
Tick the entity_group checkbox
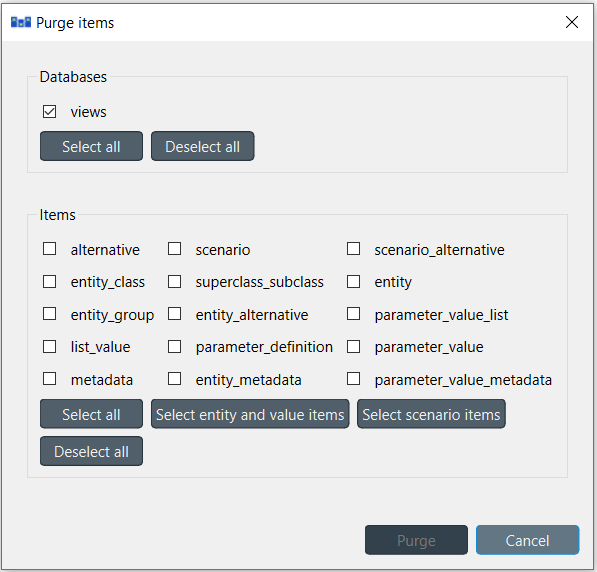(49, 314)
